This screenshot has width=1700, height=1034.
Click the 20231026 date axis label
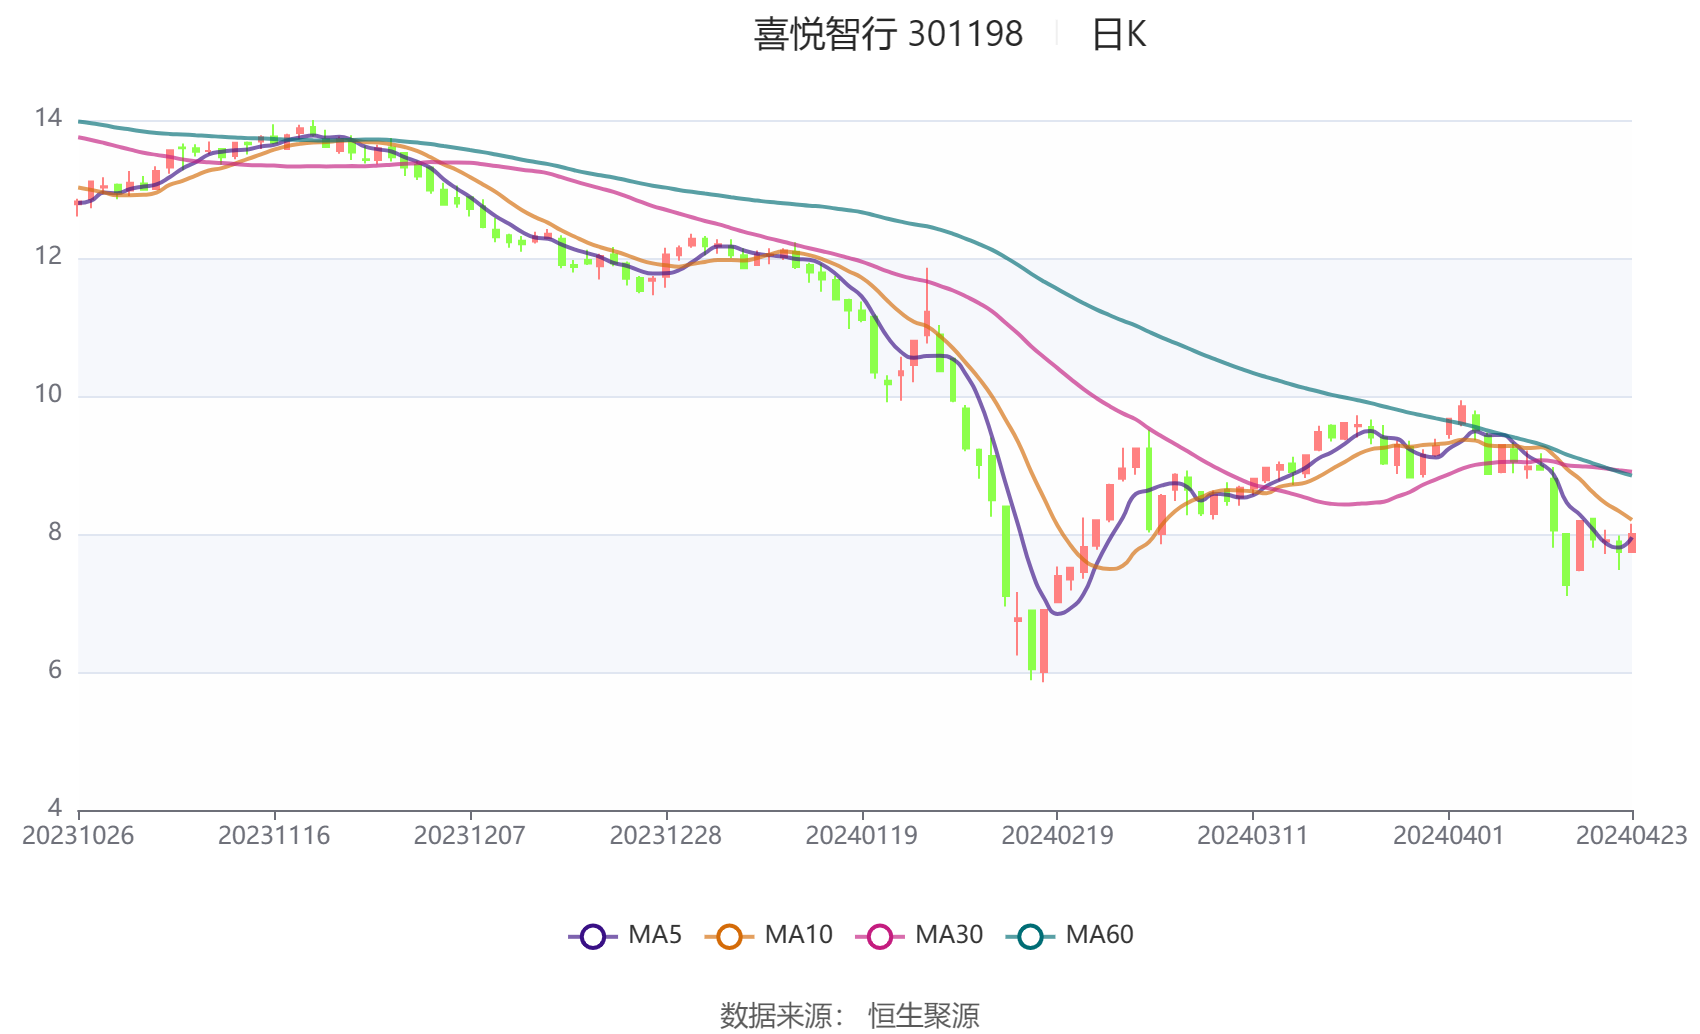[x=78, y=836]
